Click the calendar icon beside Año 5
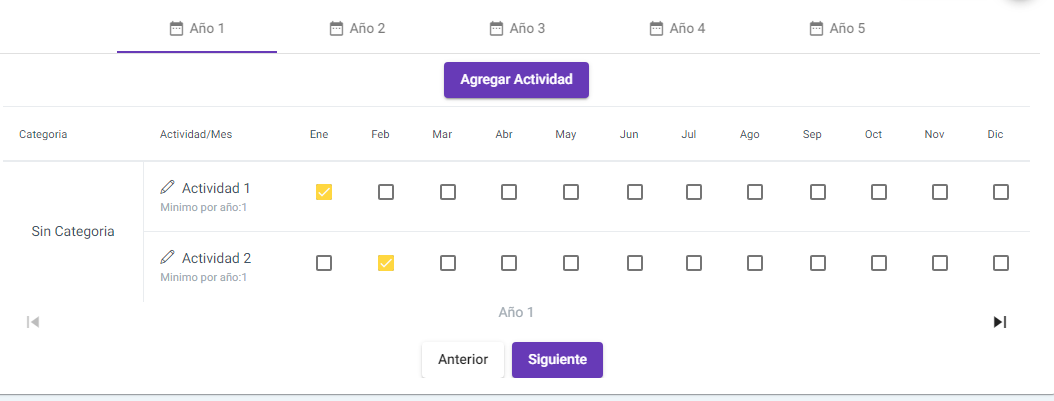Image resolution: width=1054 pixels, height=401 pixels. 816,28
